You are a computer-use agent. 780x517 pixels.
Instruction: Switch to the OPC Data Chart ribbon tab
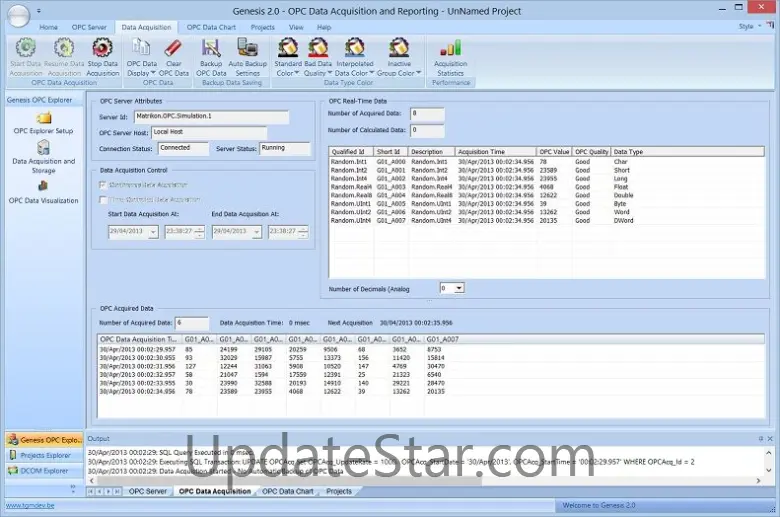click(211, 27)
